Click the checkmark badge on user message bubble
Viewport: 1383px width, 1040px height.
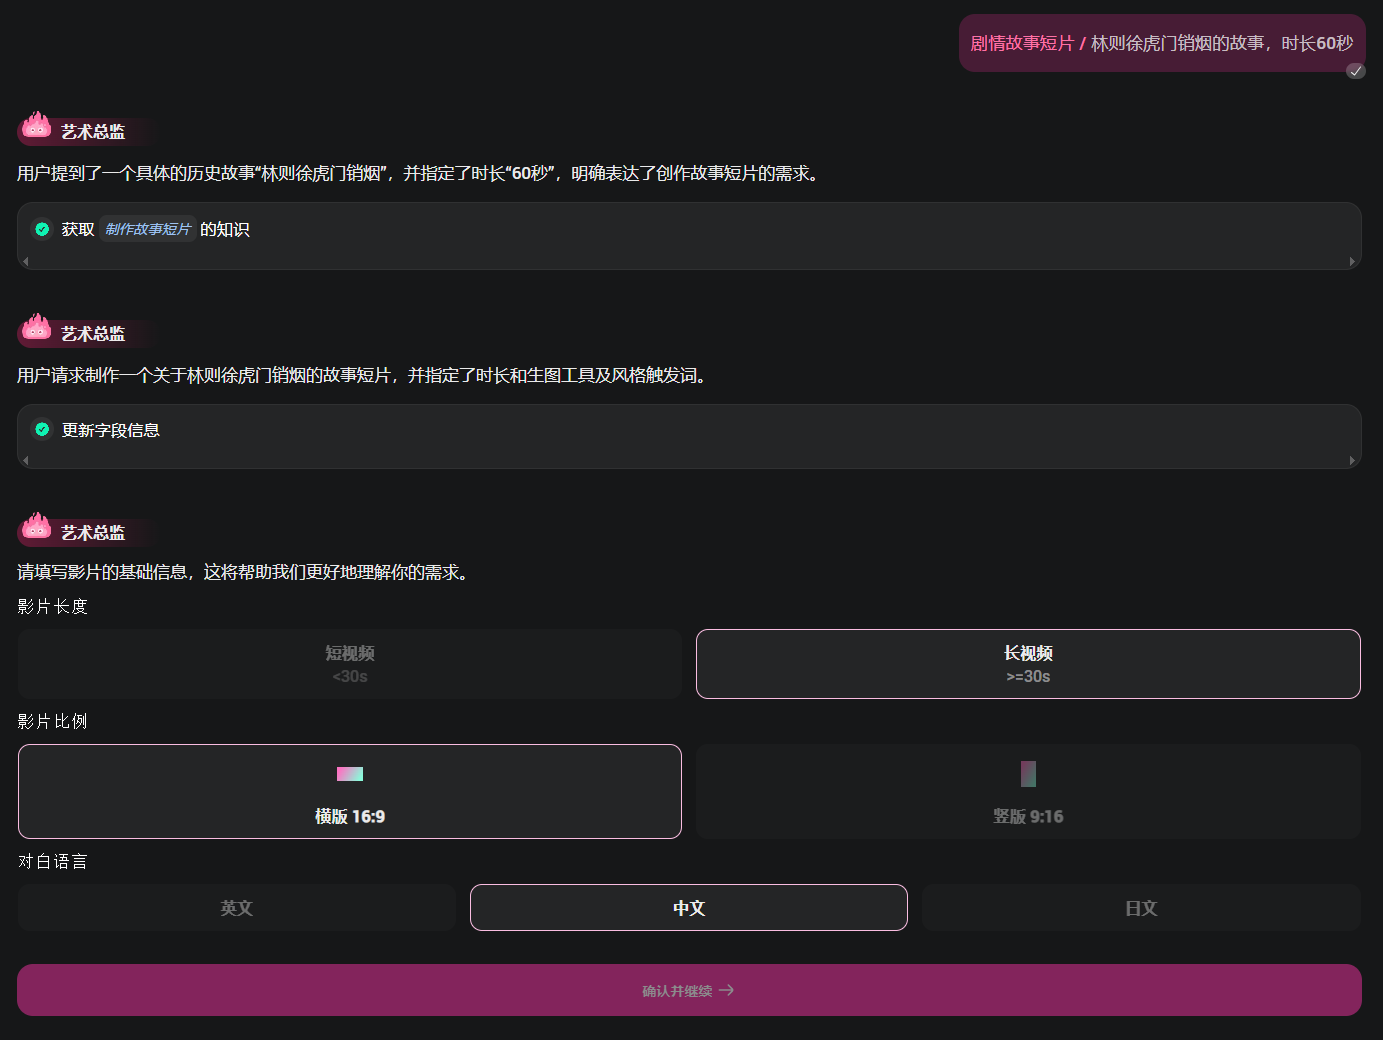1355,71
